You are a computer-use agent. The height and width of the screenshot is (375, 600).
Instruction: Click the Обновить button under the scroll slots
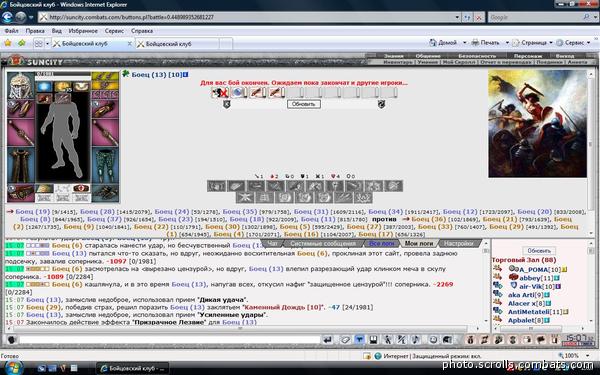pyautogui.click(x=303, y=104)
